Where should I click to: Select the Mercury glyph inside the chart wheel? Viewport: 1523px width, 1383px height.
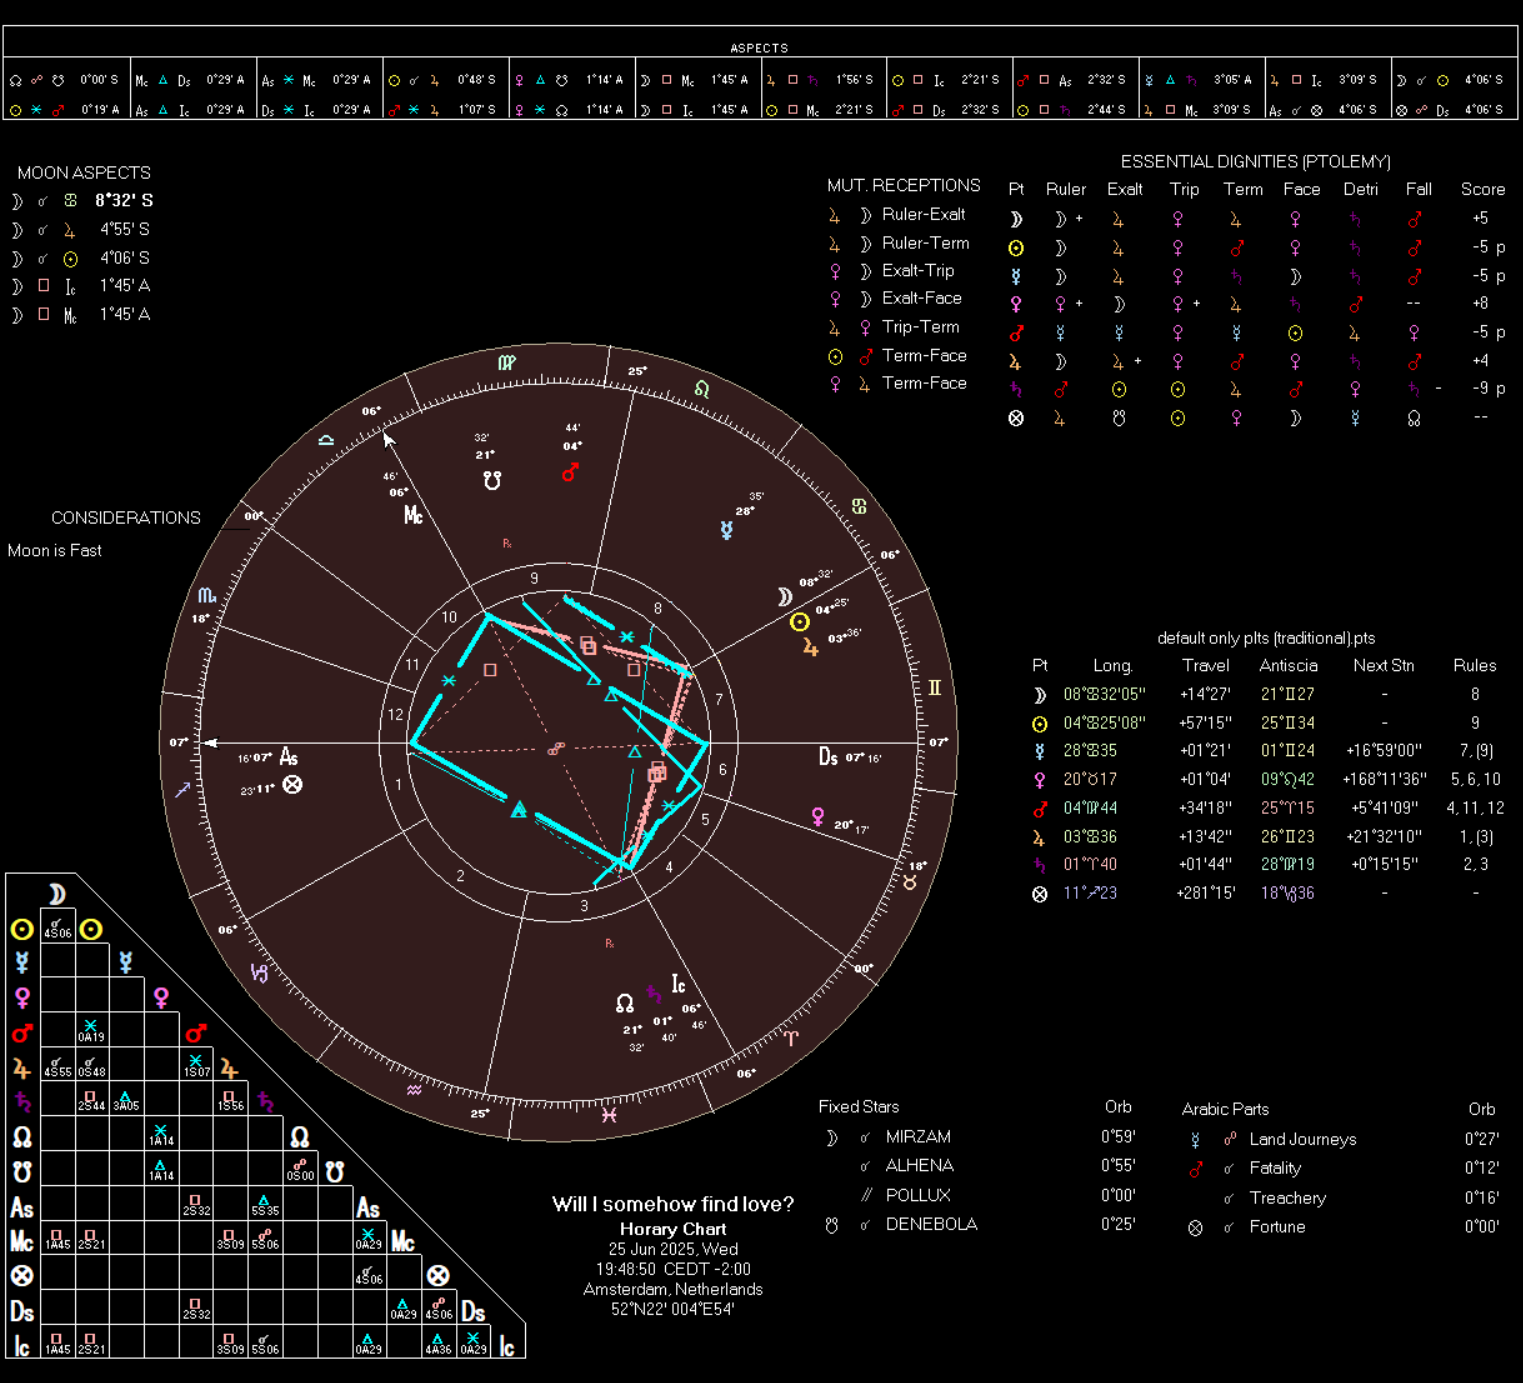[x=727, y=530]
